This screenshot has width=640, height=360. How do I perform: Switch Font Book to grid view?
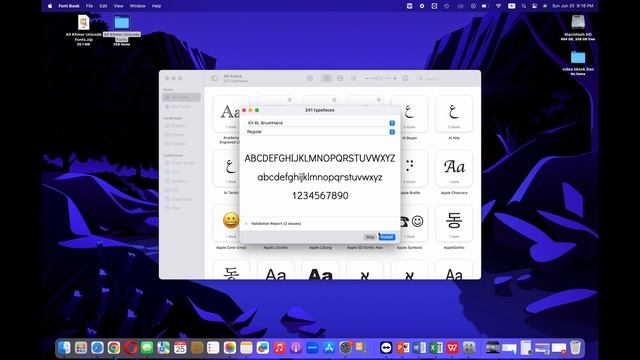click(327, 78)
